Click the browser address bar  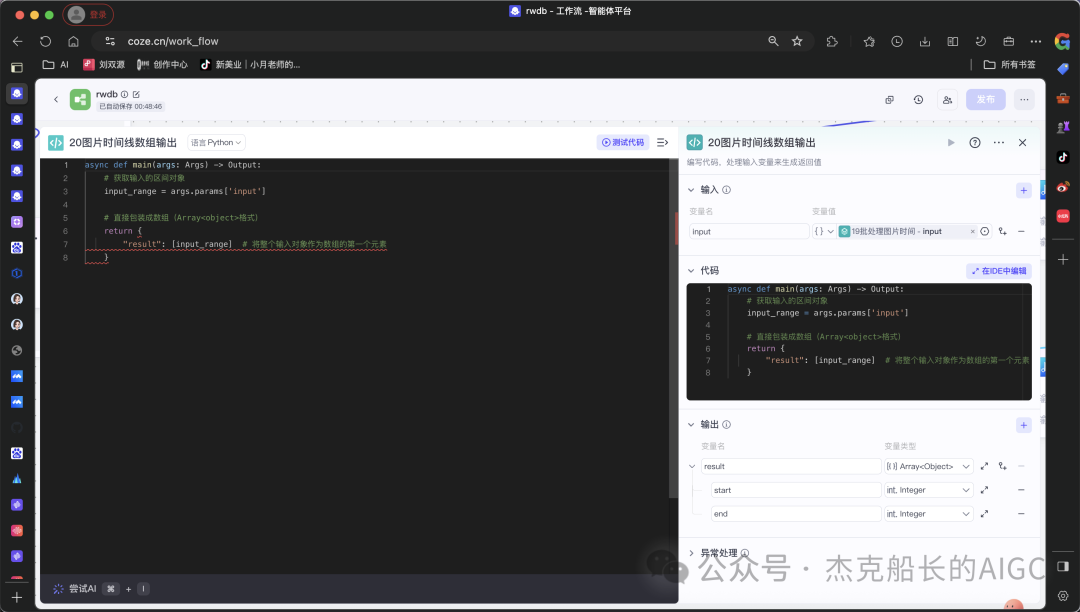pyautogui.click(x=441, y=41)
